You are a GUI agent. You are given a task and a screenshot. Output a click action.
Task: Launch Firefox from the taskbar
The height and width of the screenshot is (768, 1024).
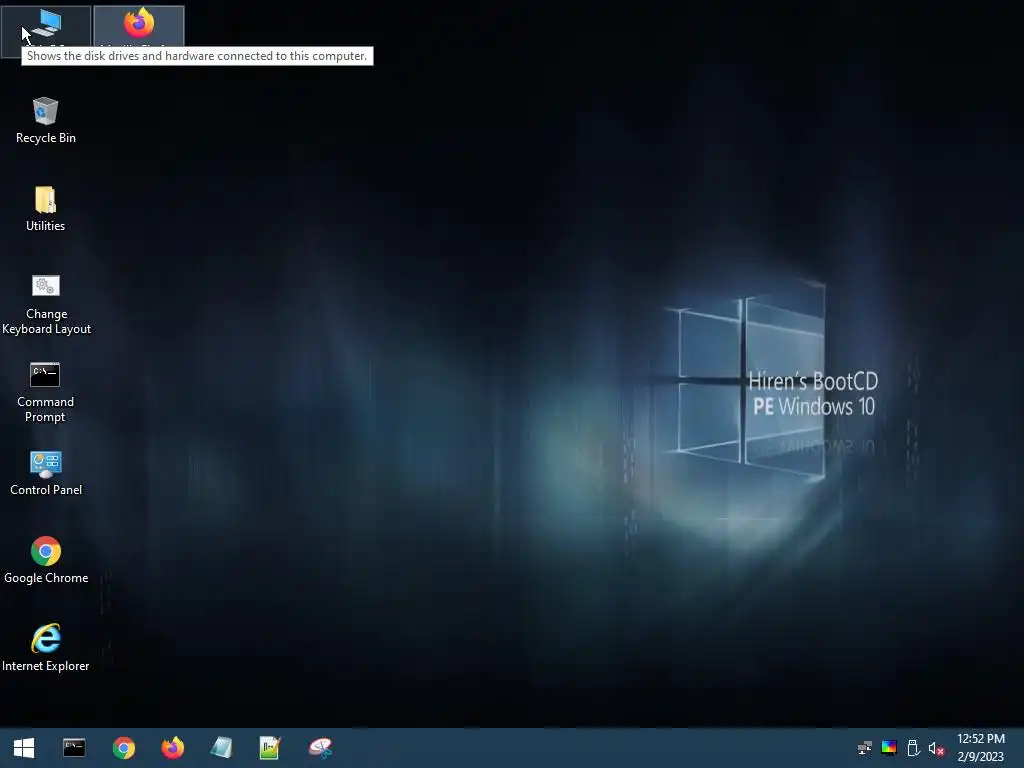tap(173, 748)
